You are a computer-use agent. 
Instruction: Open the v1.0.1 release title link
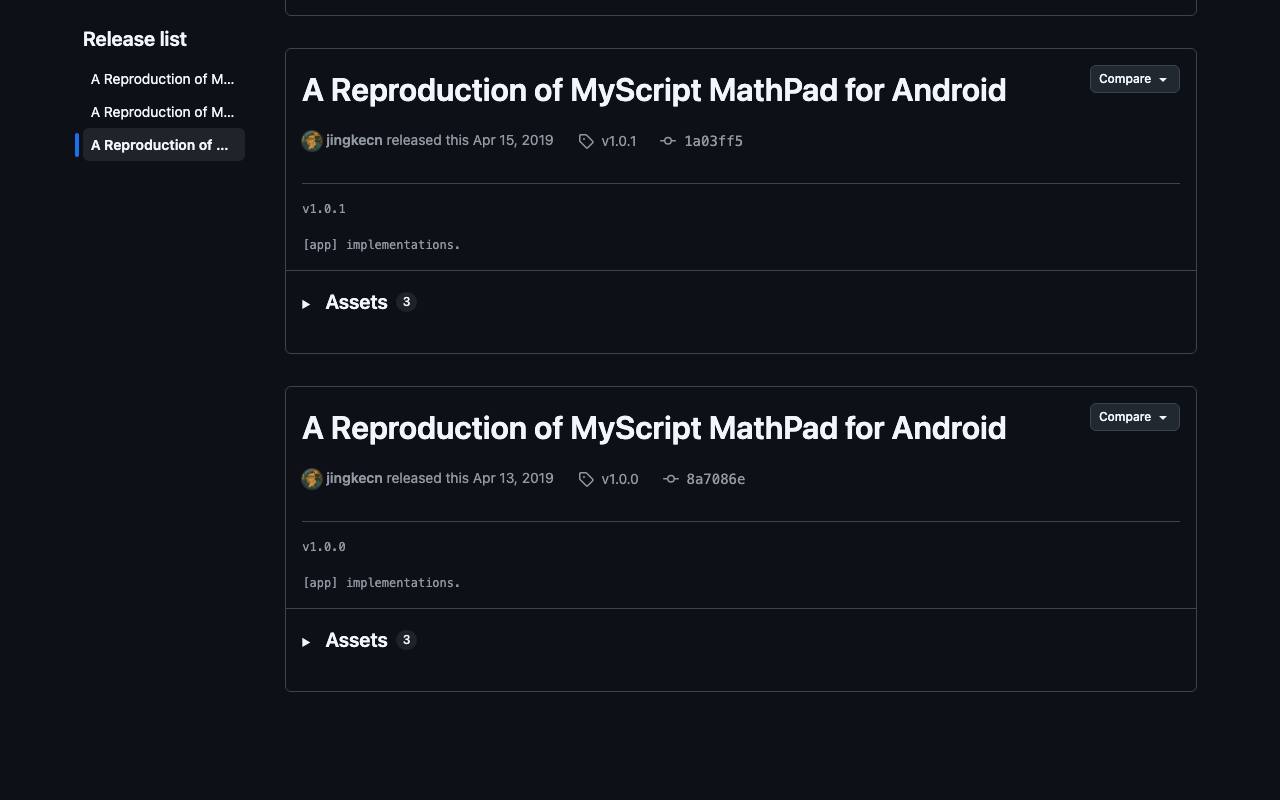(x=654, y=90)
